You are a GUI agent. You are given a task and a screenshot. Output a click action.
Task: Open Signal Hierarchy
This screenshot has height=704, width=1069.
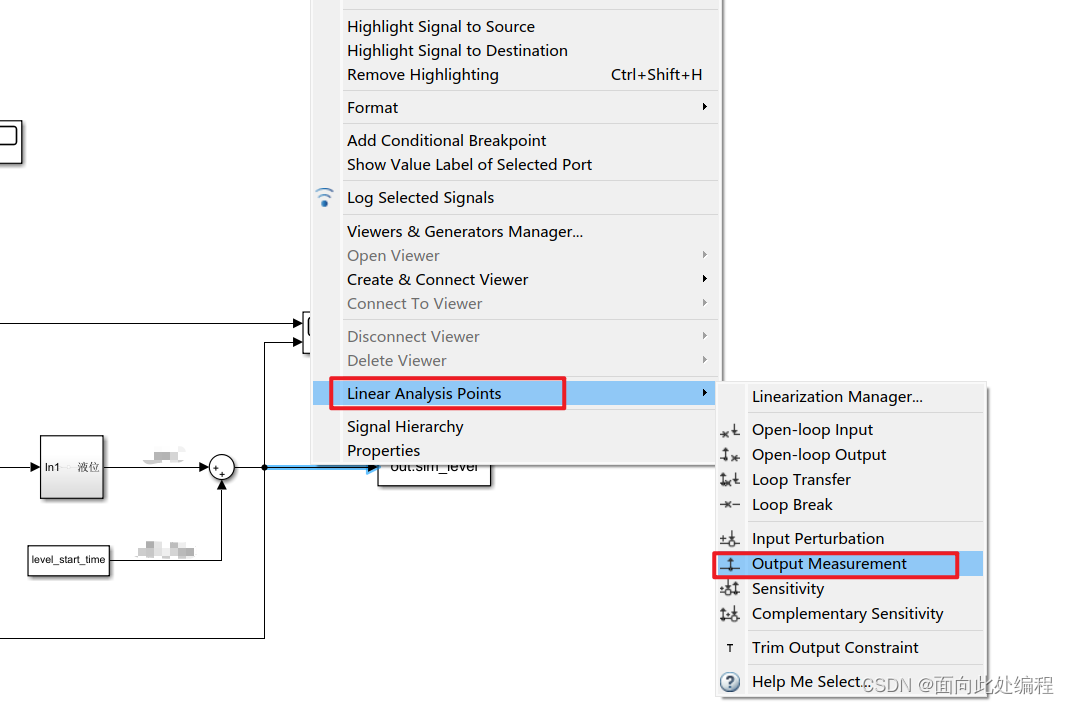(x=405, y=427)
